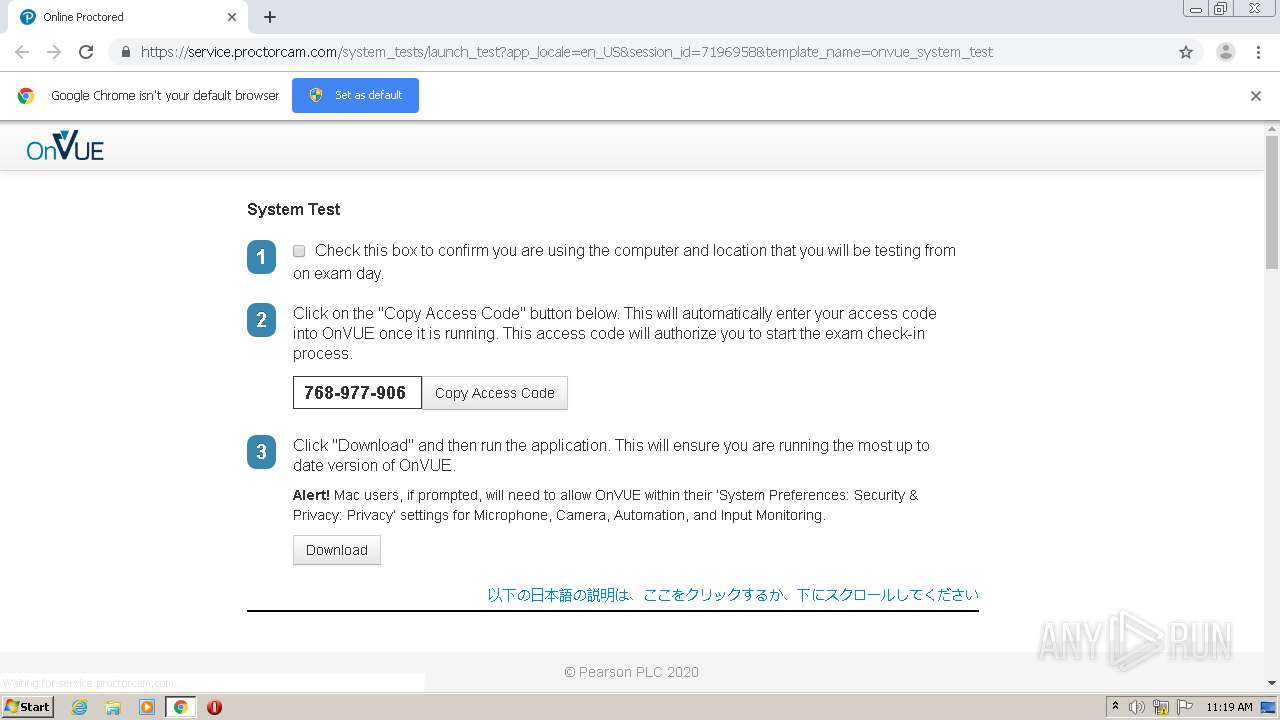The width and height of the screenshot is (1280, 720).
Task: Click the red Opera taskbar icon
Action: (x=214, y=707)
